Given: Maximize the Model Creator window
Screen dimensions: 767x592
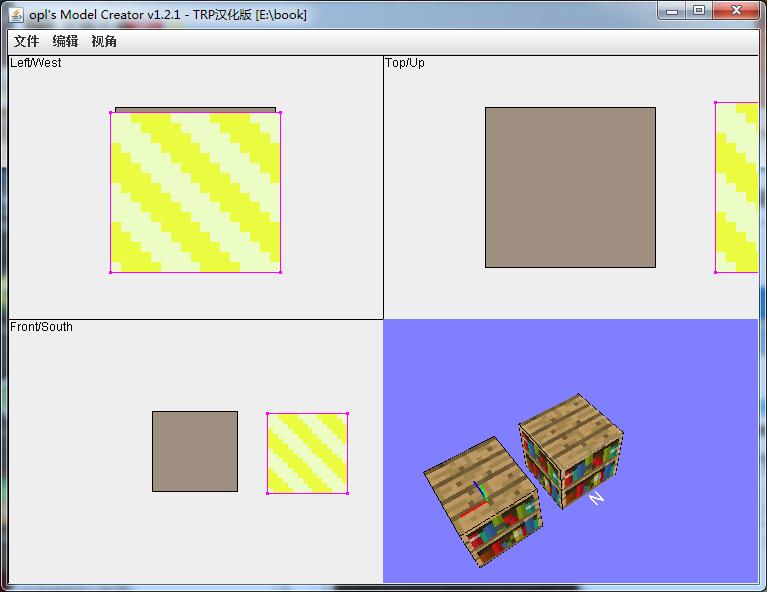Looking at the screenshot, I should tap(698, 10).
